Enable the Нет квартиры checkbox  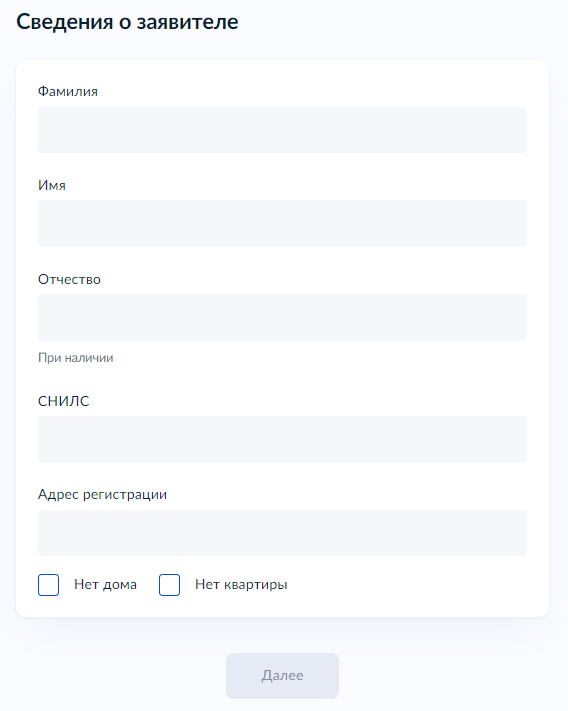[x=170, y=584]
